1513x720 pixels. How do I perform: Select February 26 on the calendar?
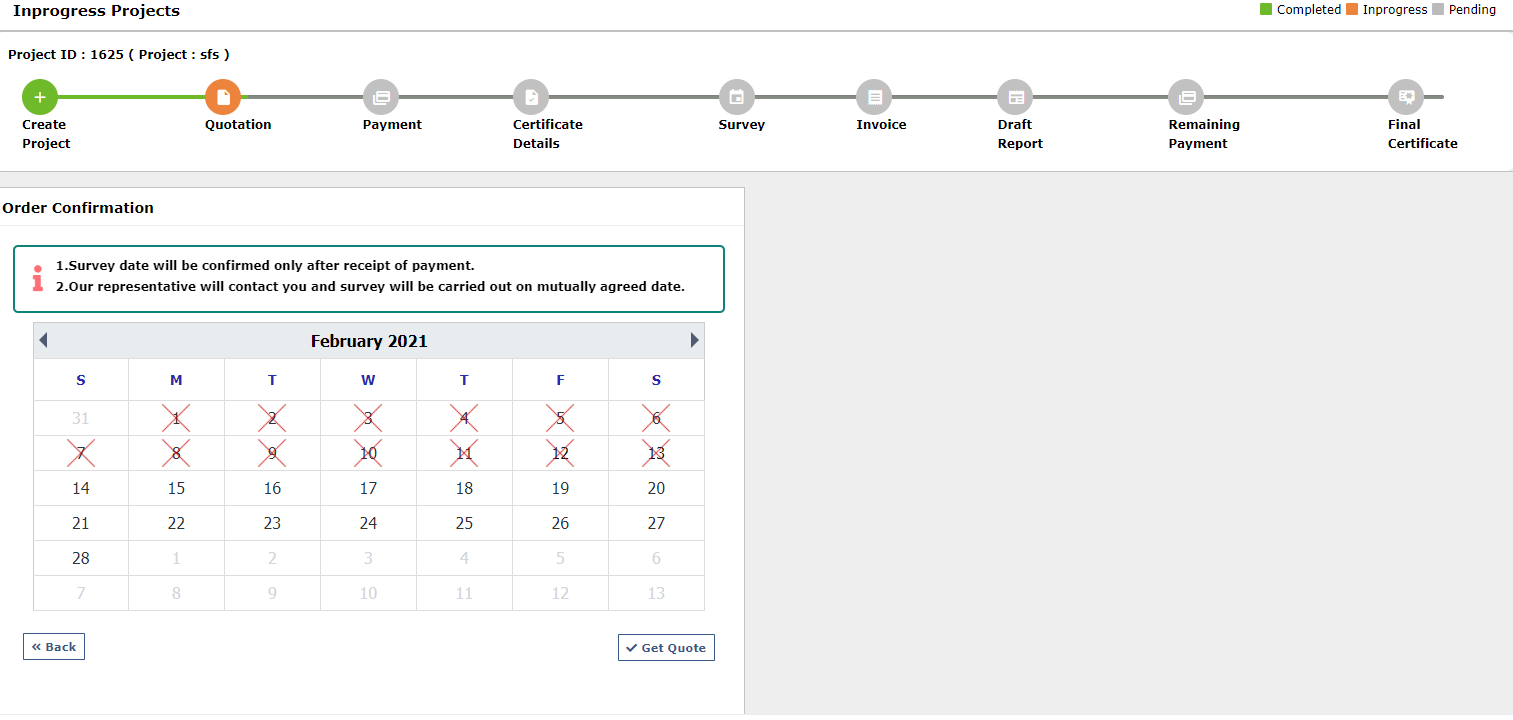[560, 523]
